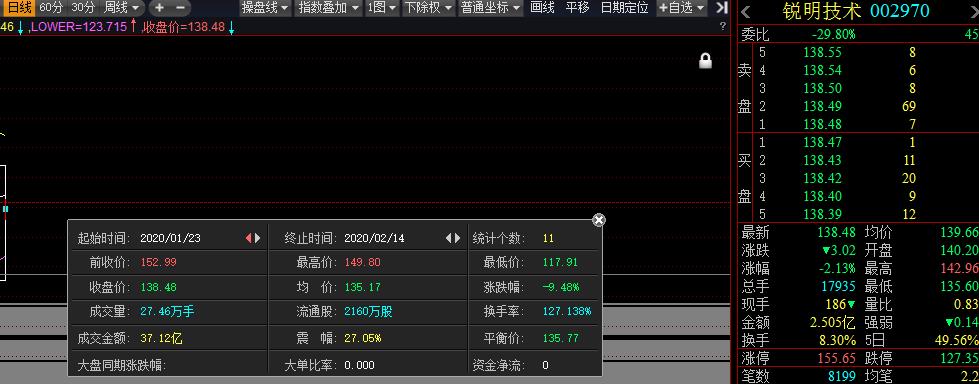979x384 pixels.
Task: Expand the 操盘线 dropdown
Action: click(265, 8)
